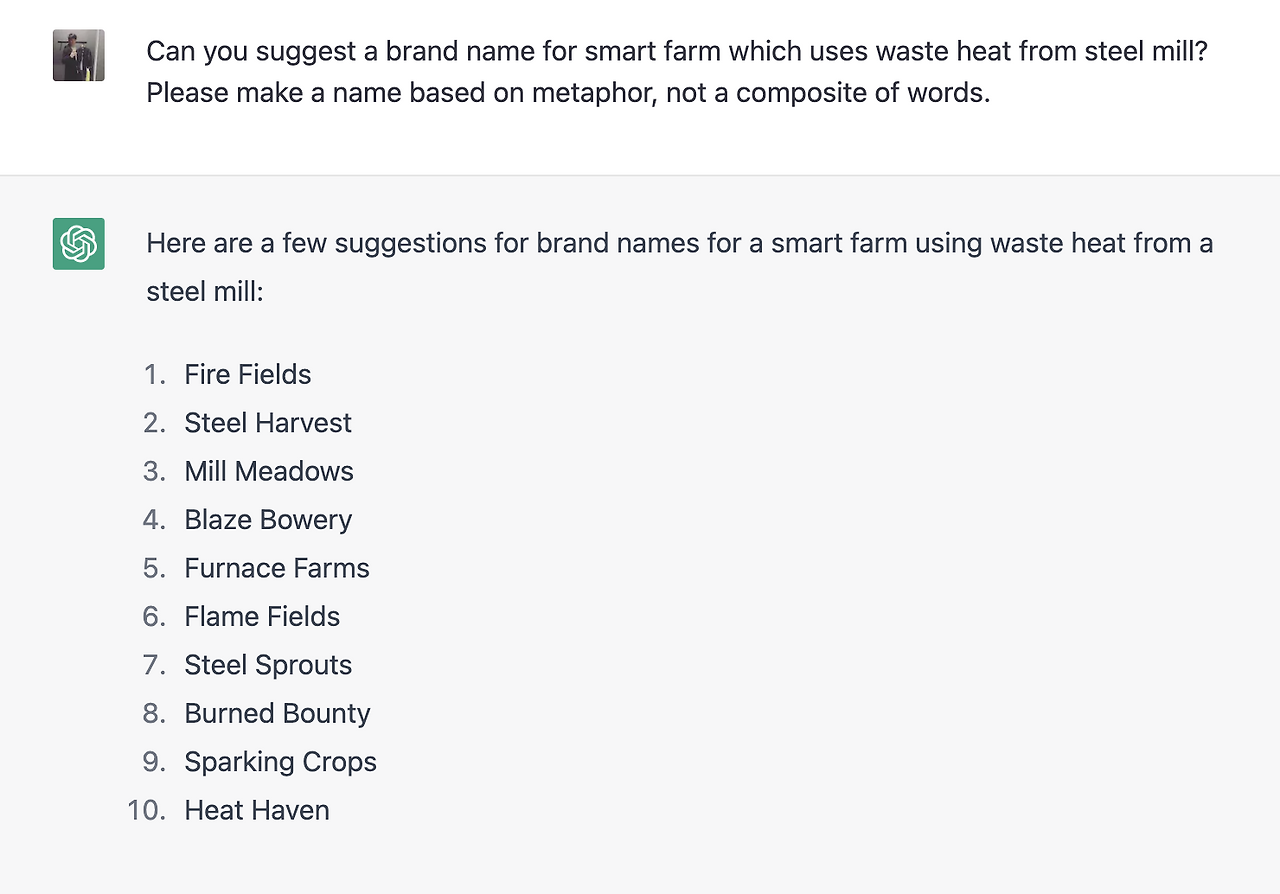Click the list number 5 marker

(x=153, y=568)
